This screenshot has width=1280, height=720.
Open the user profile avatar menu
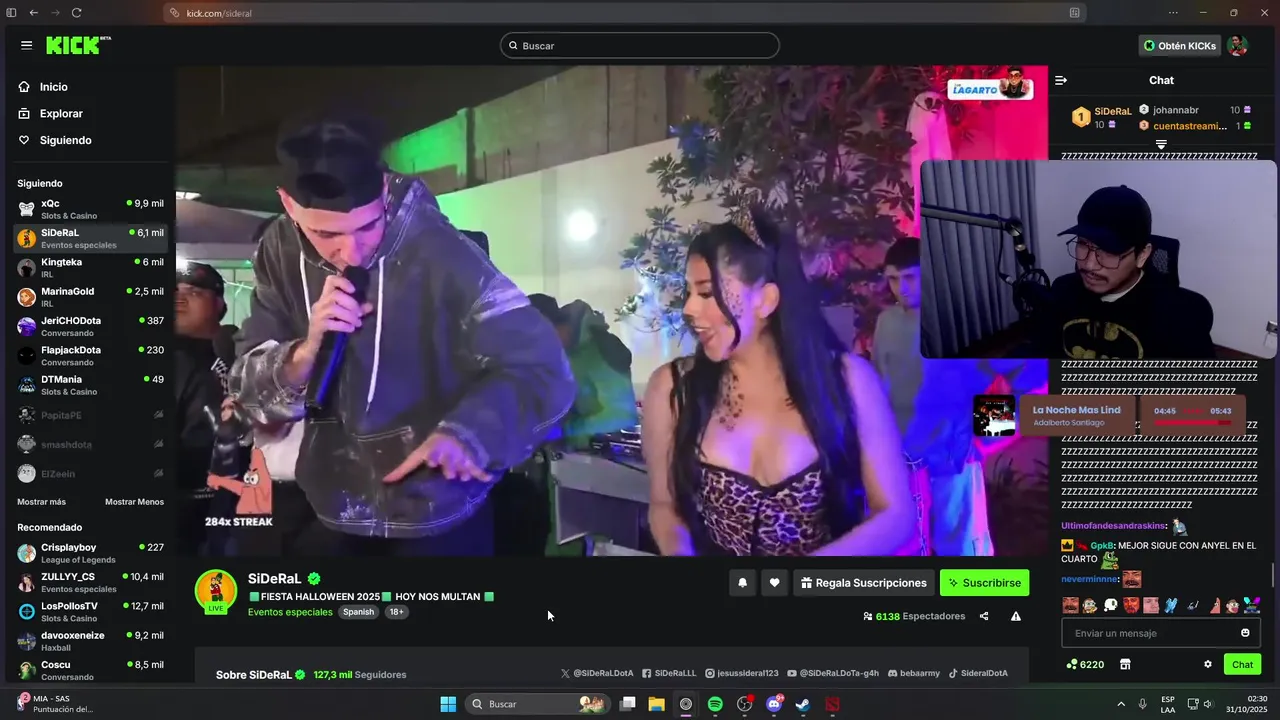point(1237,46)
